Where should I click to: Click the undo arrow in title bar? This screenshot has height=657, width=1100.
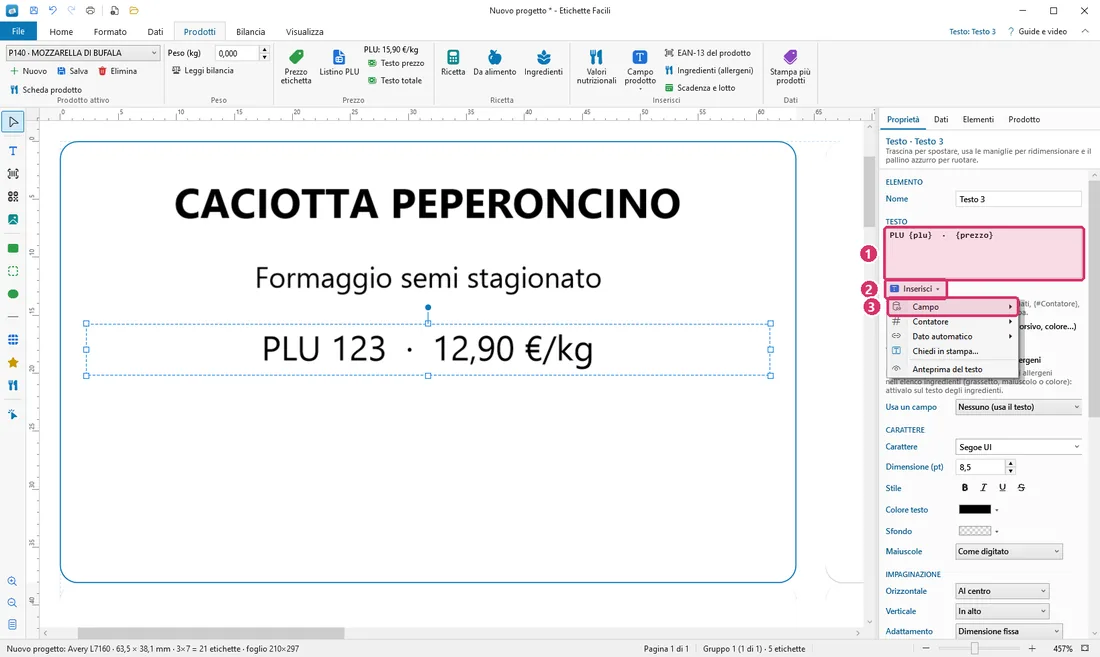click(53, 11)
